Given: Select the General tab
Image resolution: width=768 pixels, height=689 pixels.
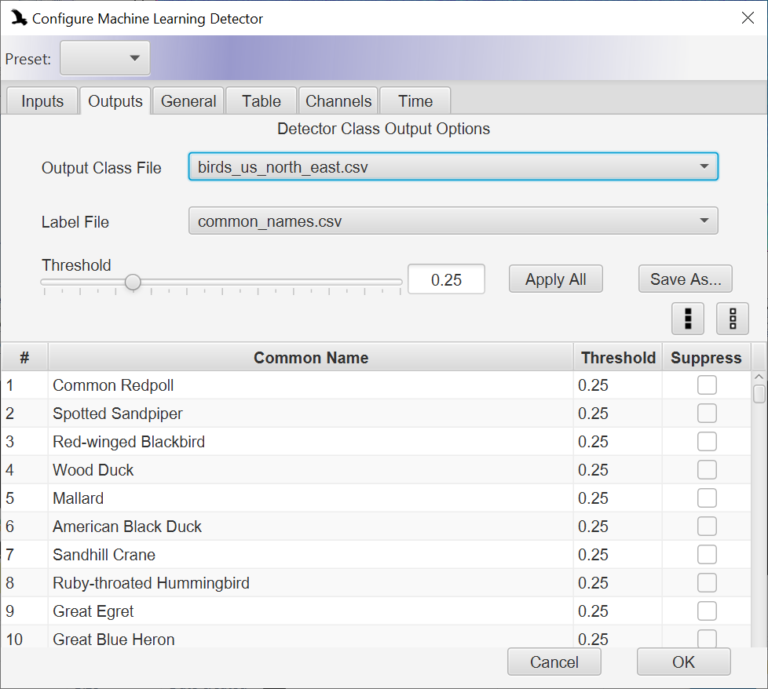Looking at the screenshot, I should click(x=188, y=101).
